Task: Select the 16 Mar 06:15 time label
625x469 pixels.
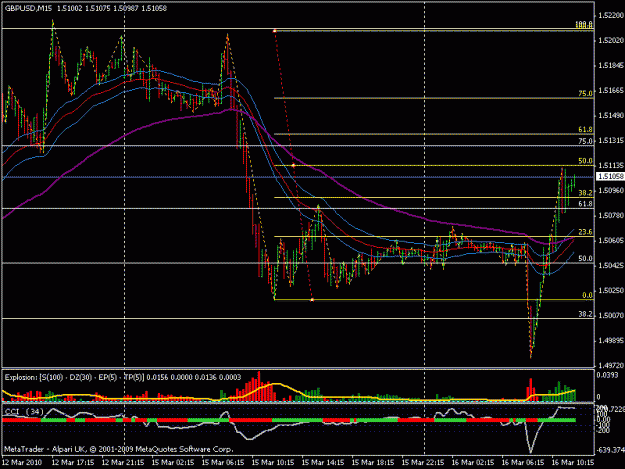Action: pos(523,463)
